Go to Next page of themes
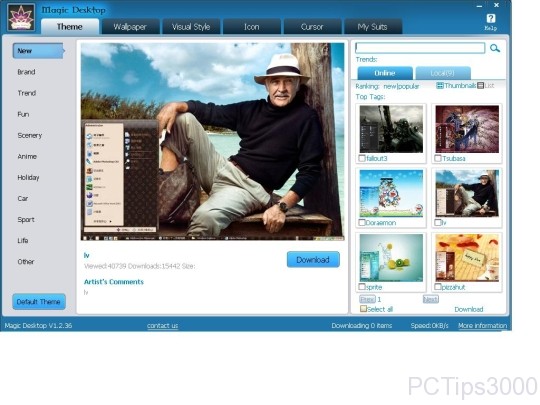The height and width of the screenshot is (405, 540). [x=430, y=299]
